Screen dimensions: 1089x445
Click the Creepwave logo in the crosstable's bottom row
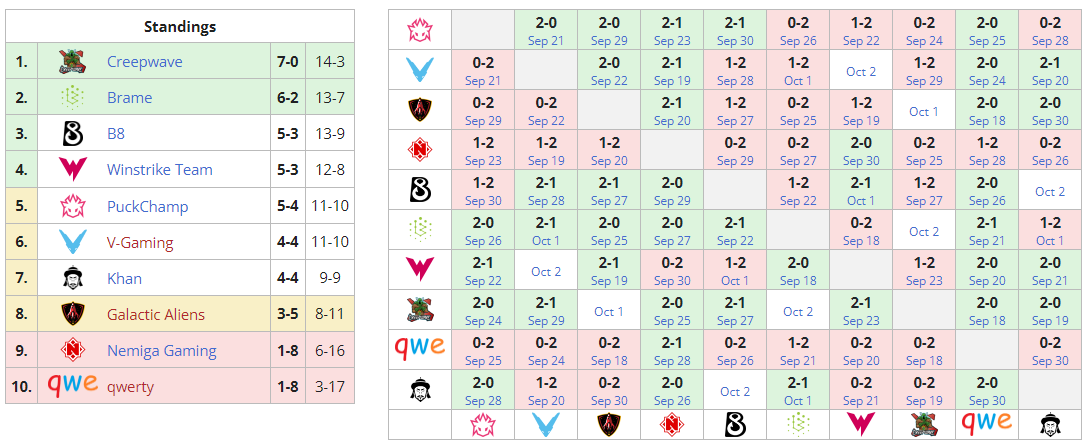924,424
